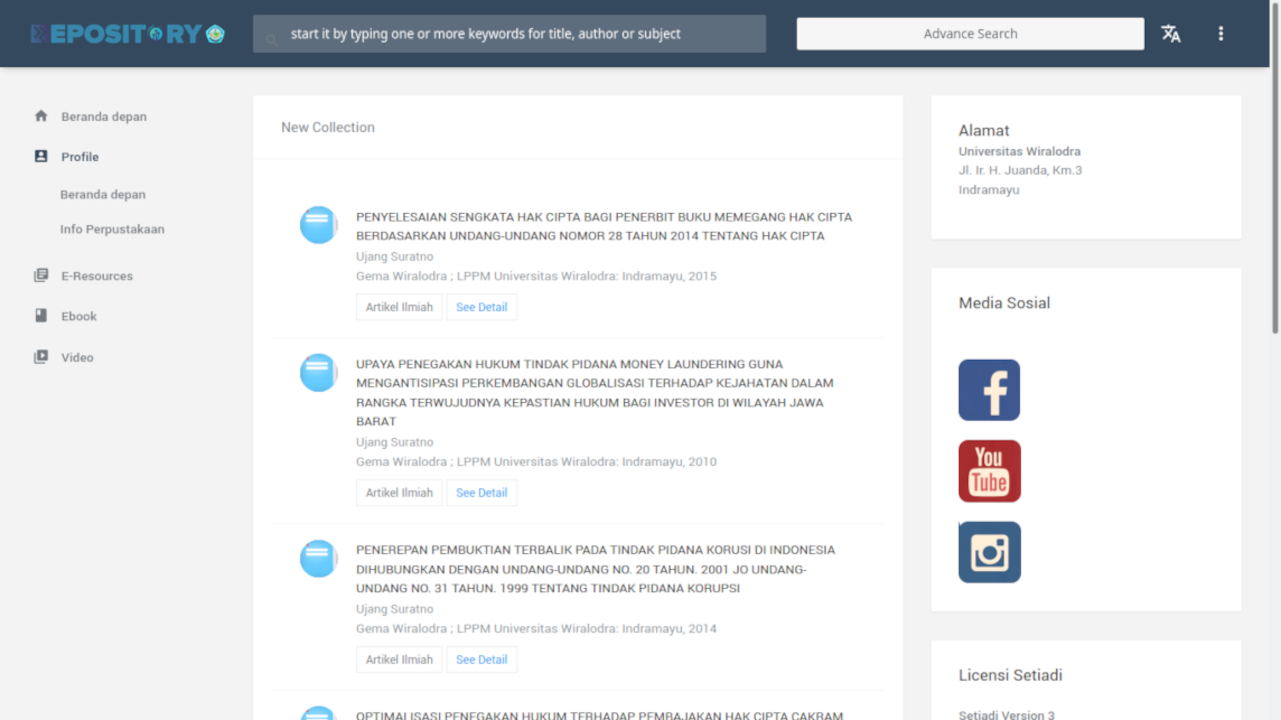Click the Media Sosial heading
1281x720 pixels.
1004,303
